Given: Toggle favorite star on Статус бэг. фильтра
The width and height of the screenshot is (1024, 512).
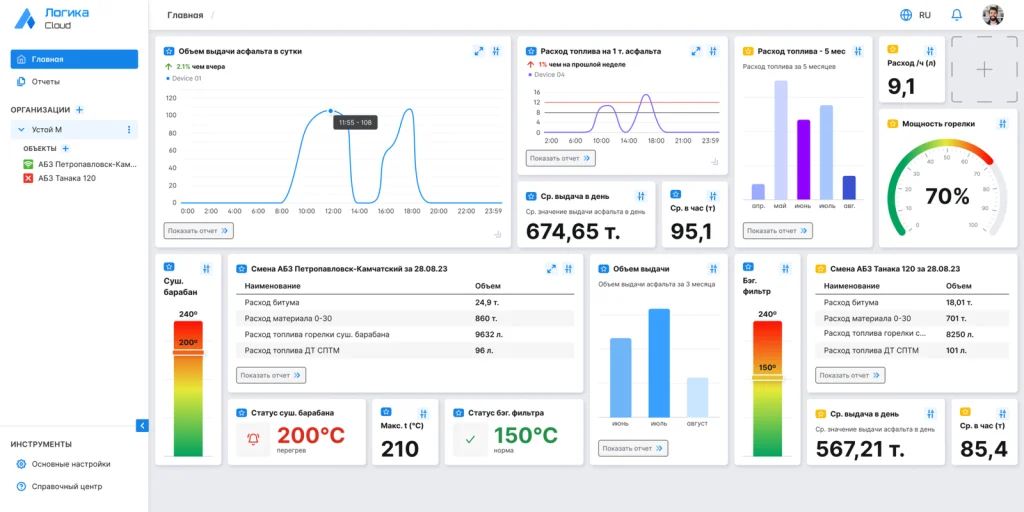Looking at the screenshot, I should (x=458, y=413).
